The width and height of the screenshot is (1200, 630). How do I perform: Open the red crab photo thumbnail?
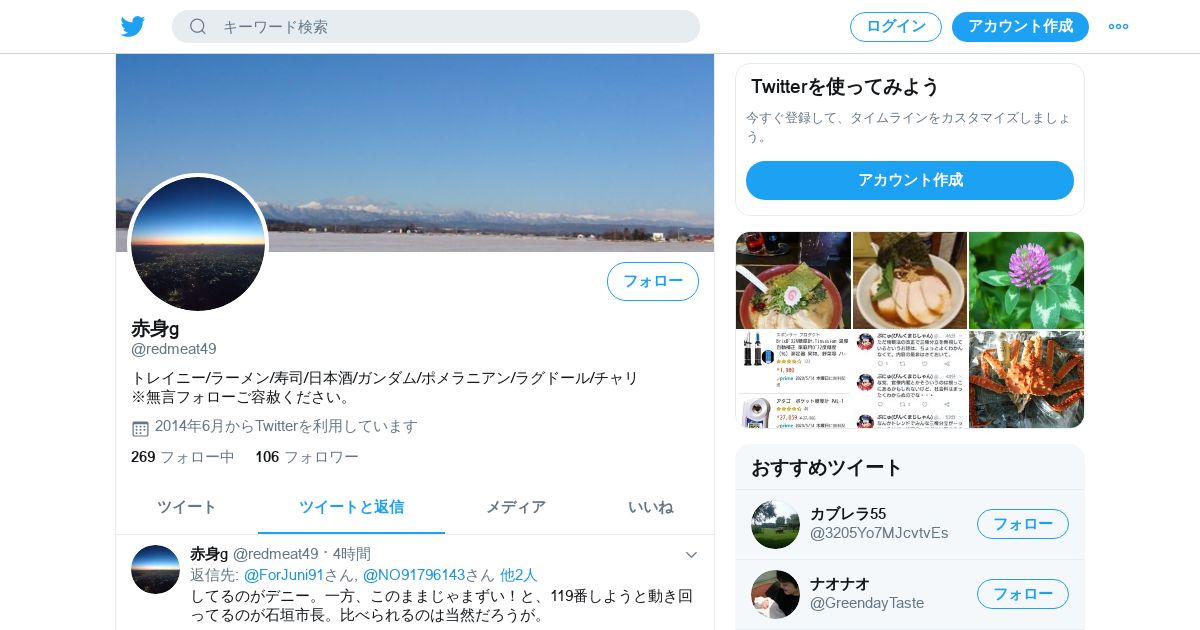pyautogui.click(x=1026, y=379)
